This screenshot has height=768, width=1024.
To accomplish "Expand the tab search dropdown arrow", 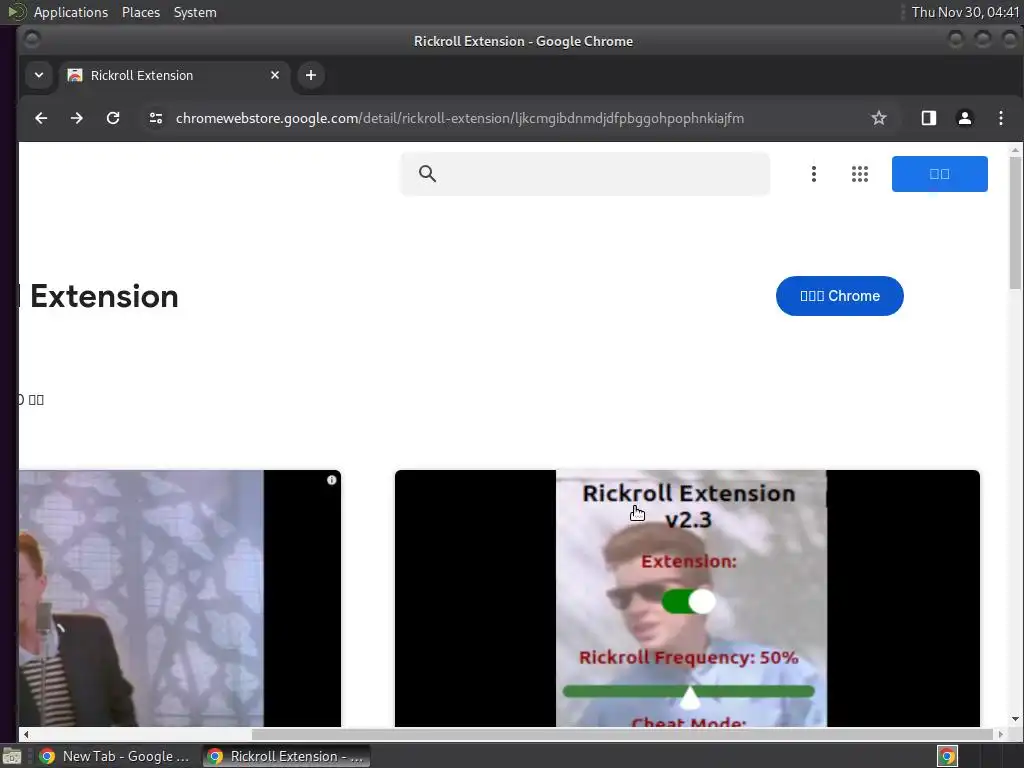I will tap(39, 75).
